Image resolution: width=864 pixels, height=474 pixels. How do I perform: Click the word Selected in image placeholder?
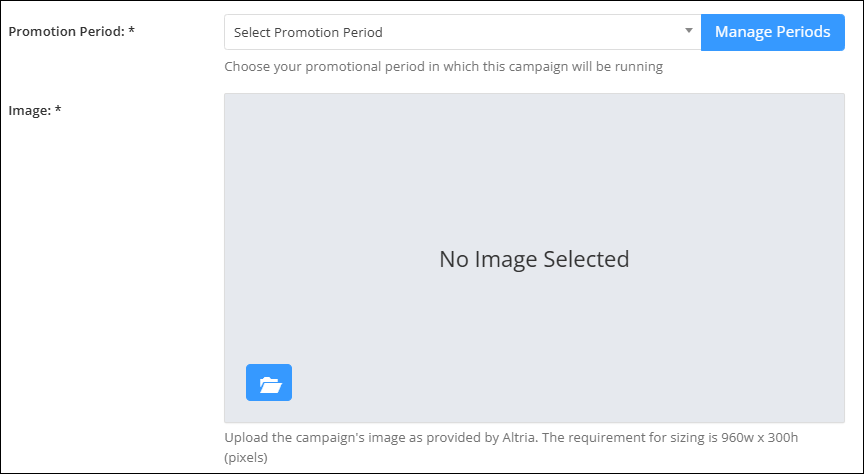[x=586, y=260]
